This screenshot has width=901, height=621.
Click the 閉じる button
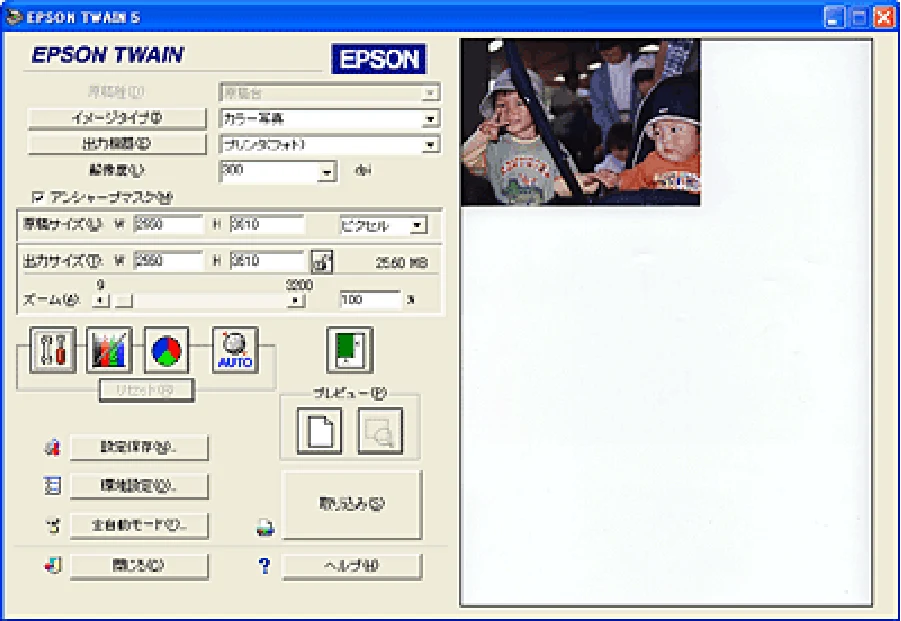point(139,566)
